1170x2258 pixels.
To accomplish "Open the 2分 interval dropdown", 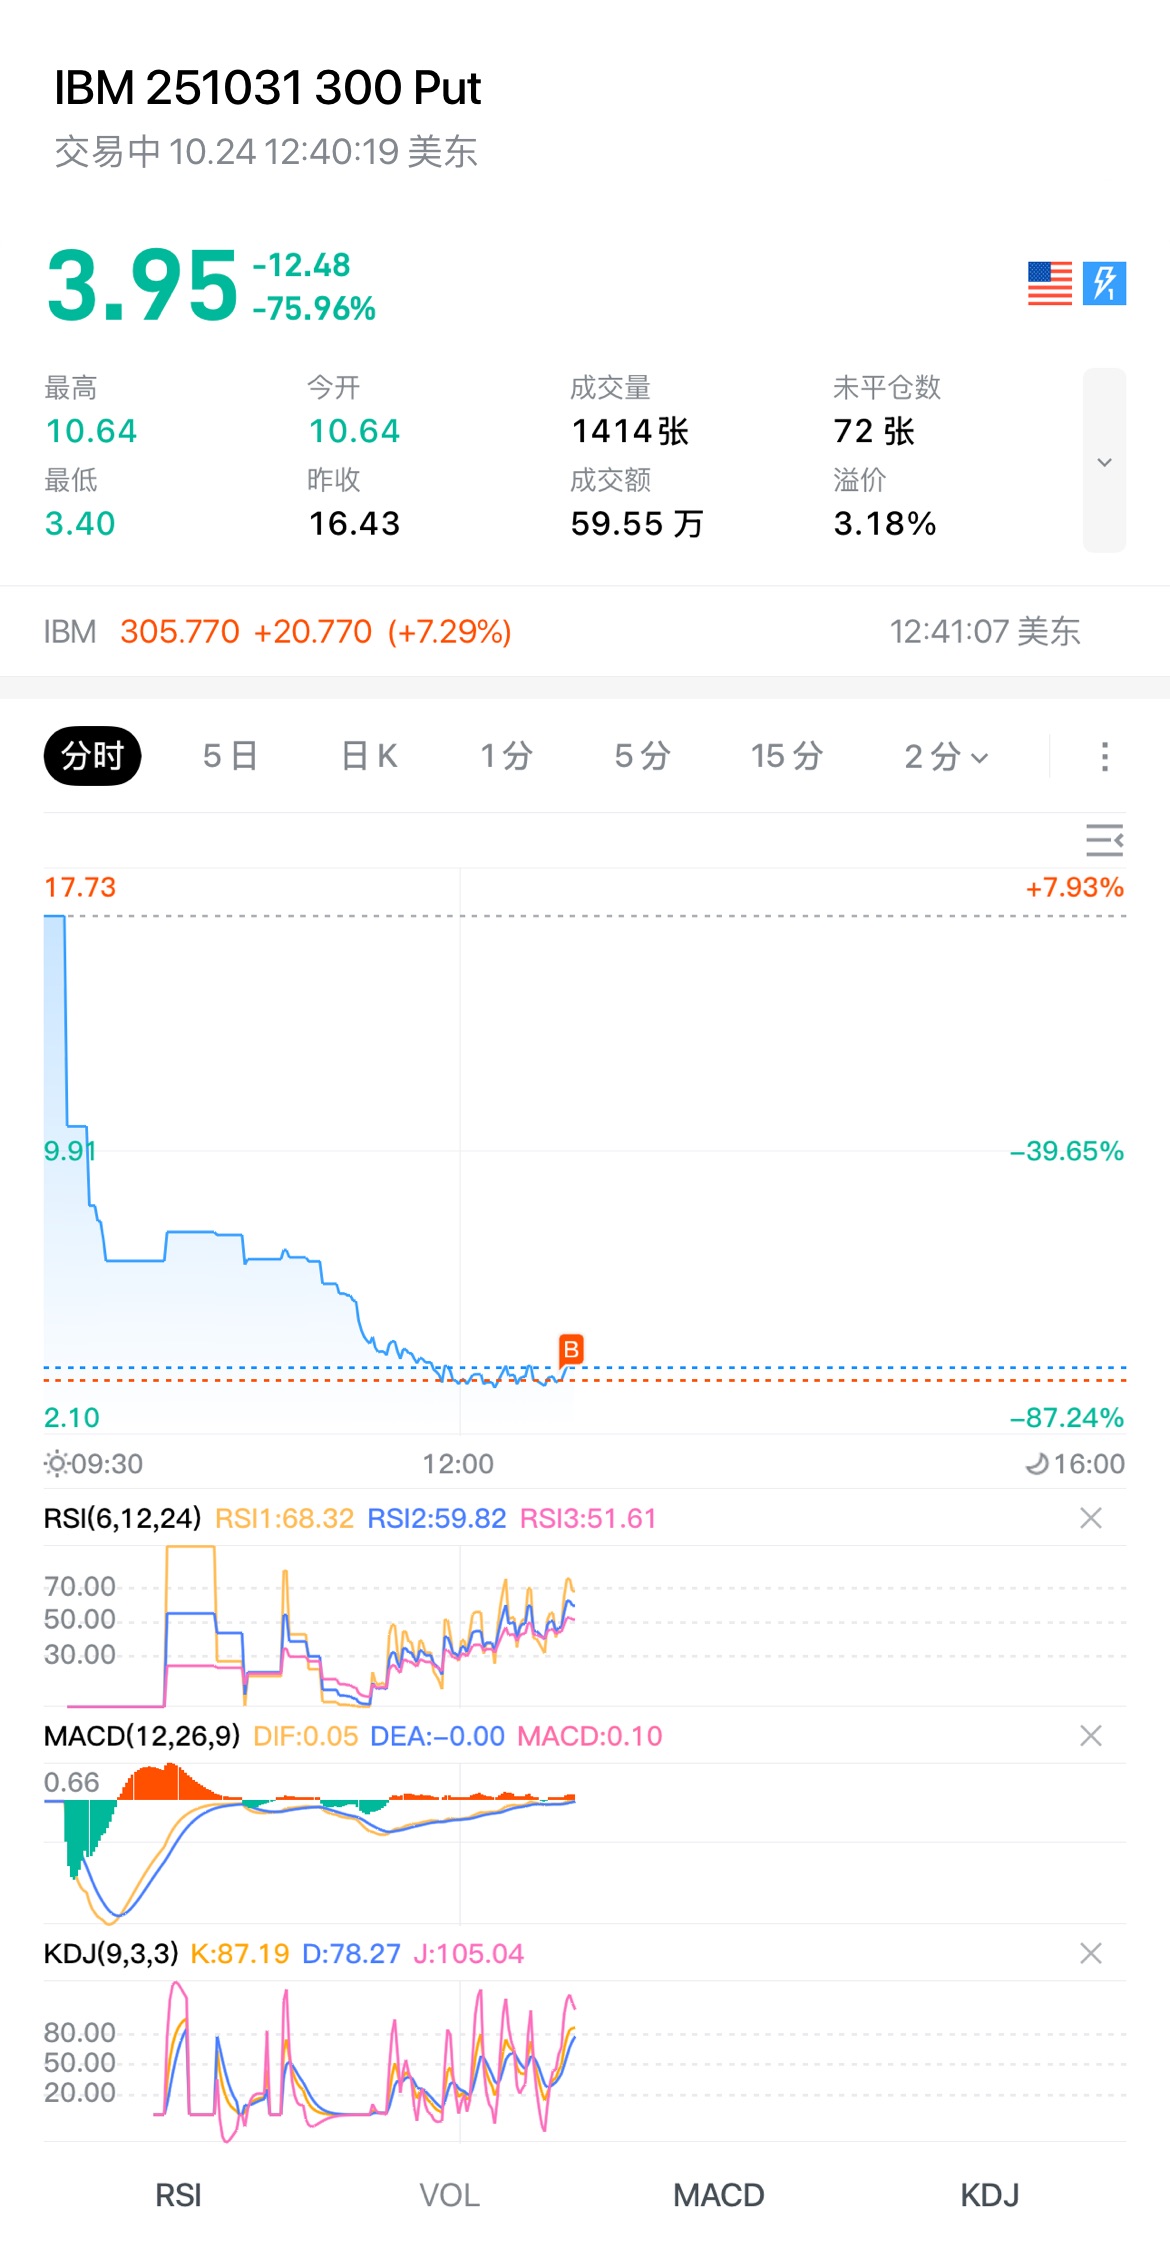I will 945,756.
